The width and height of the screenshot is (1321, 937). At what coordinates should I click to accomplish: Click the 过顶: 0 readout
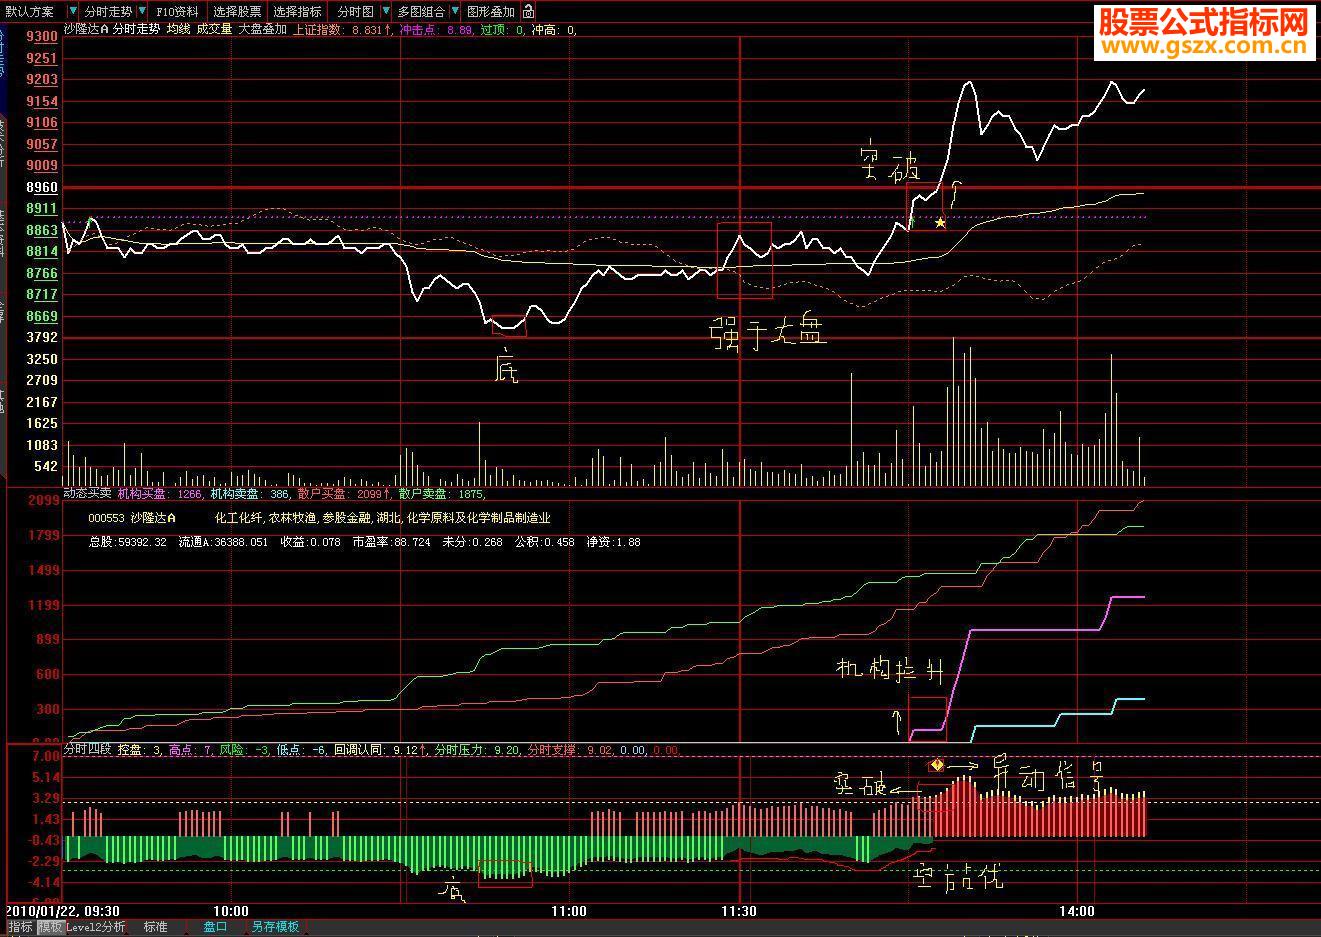(x=503, y=30)
